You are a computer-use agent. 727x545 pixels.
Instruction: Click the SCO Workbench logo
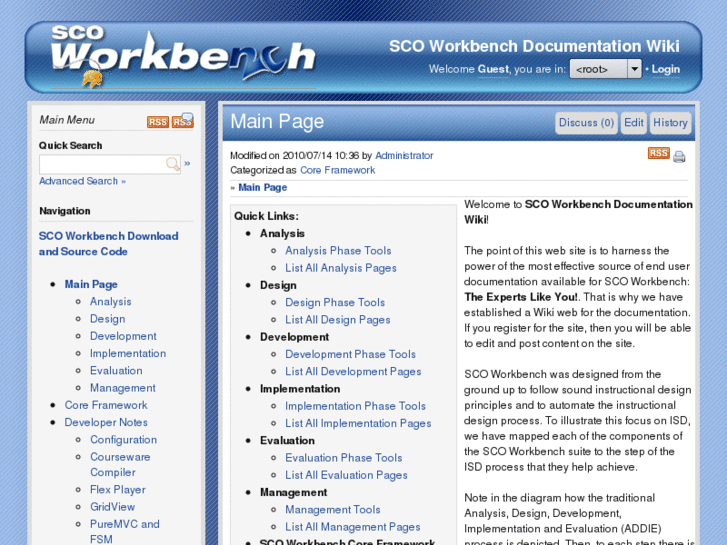point(183,58)
